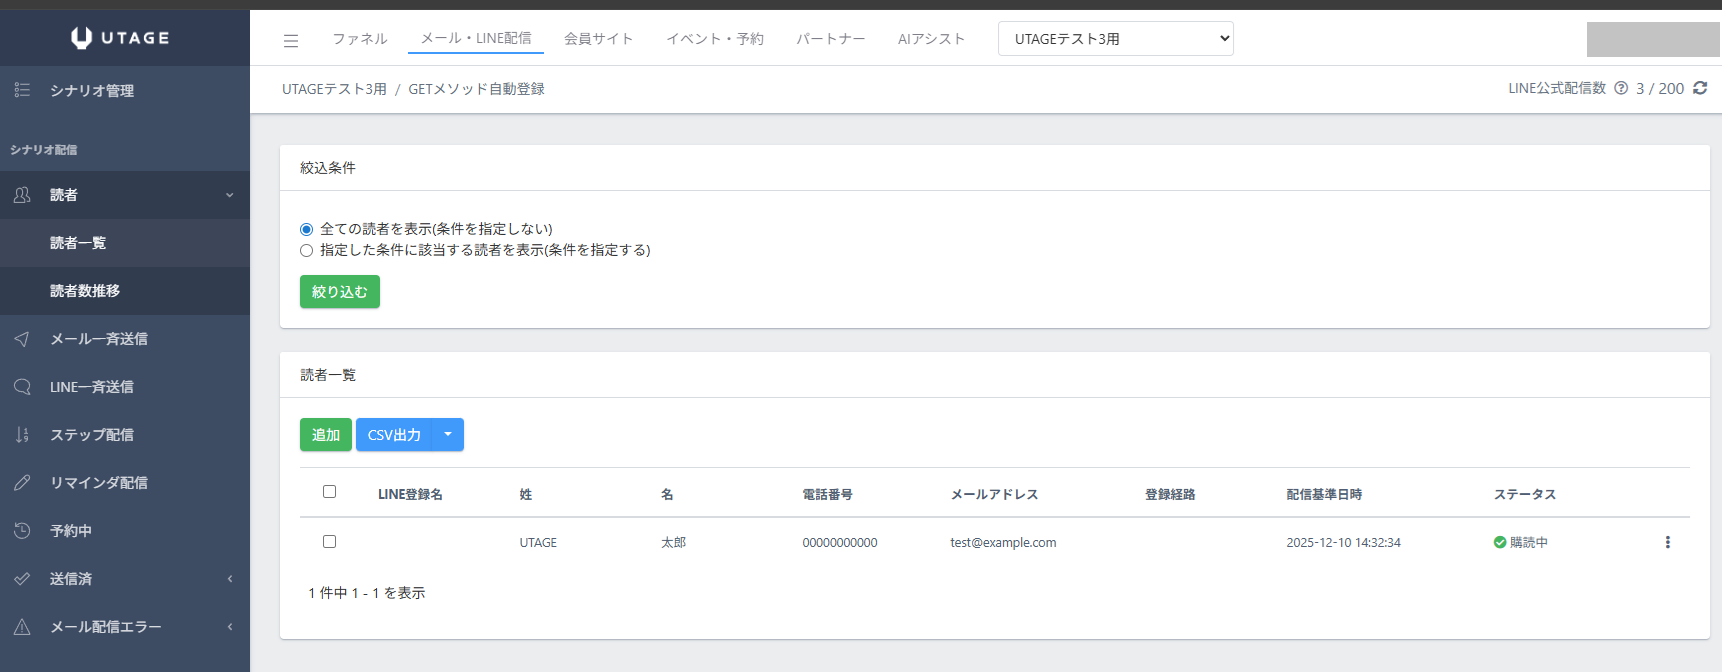Screen dimensions: 1722x672
Task: Open the CSV出力 dropdown arrow
Action: [448, 434]
